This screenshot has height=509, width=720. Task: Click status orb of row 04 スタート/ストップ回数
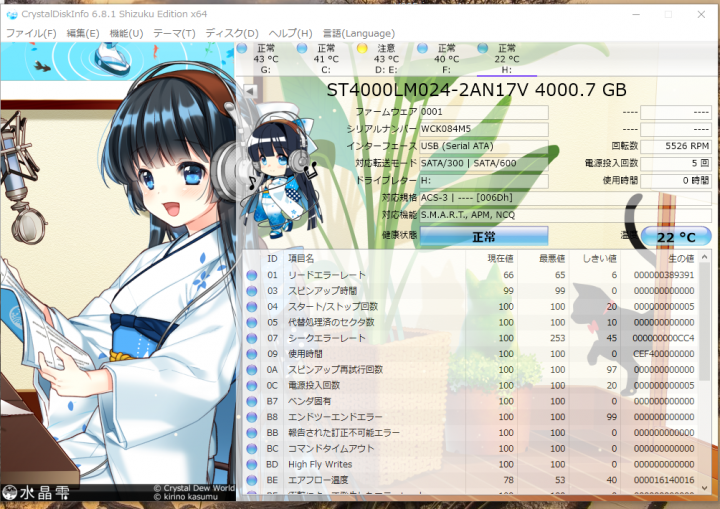point(252,307)
